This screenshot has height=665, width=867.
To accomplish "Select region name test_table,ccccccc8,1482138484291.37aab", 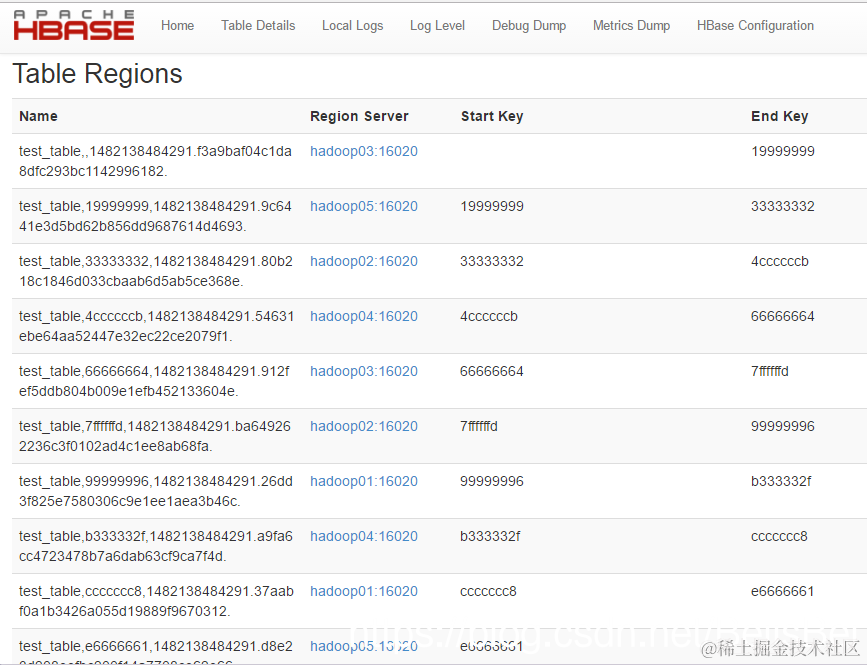I will coord(156,601).
